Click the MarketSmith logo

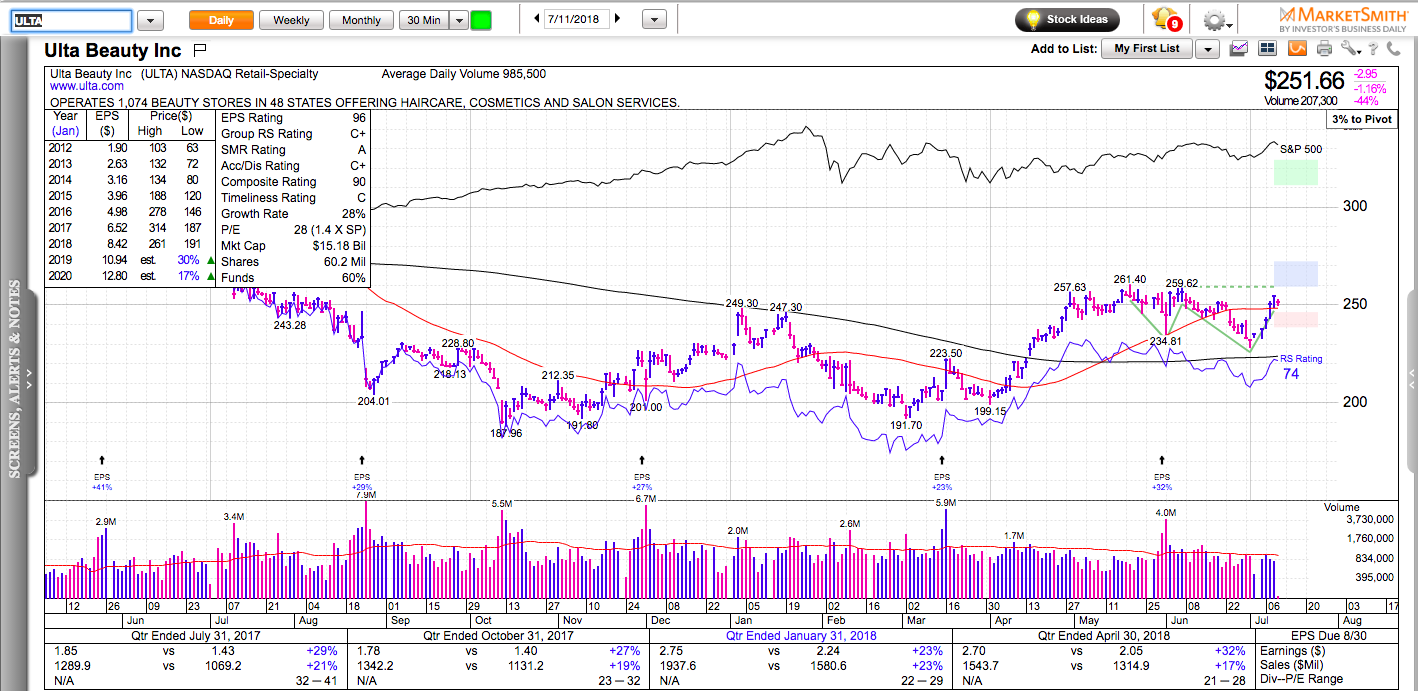pyautogui.click(x=1342, y=19)
